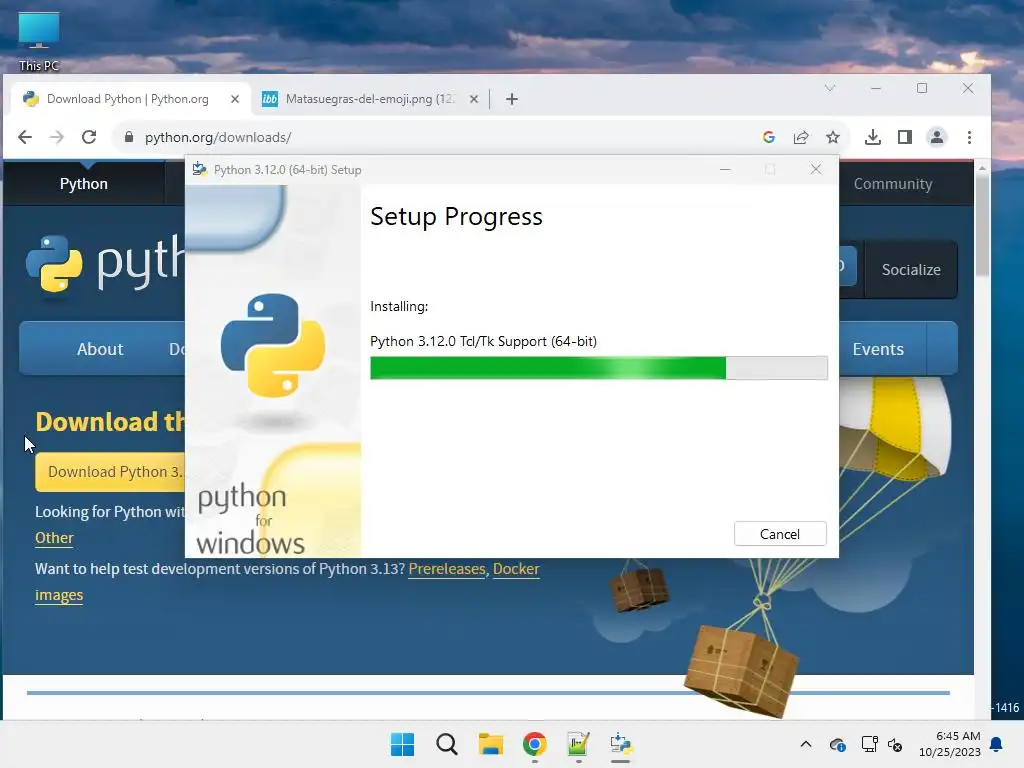The height and width of the screenshot is (768, 1024).
Task: Cancel the Python setup installation
Action: pos(780,534)
